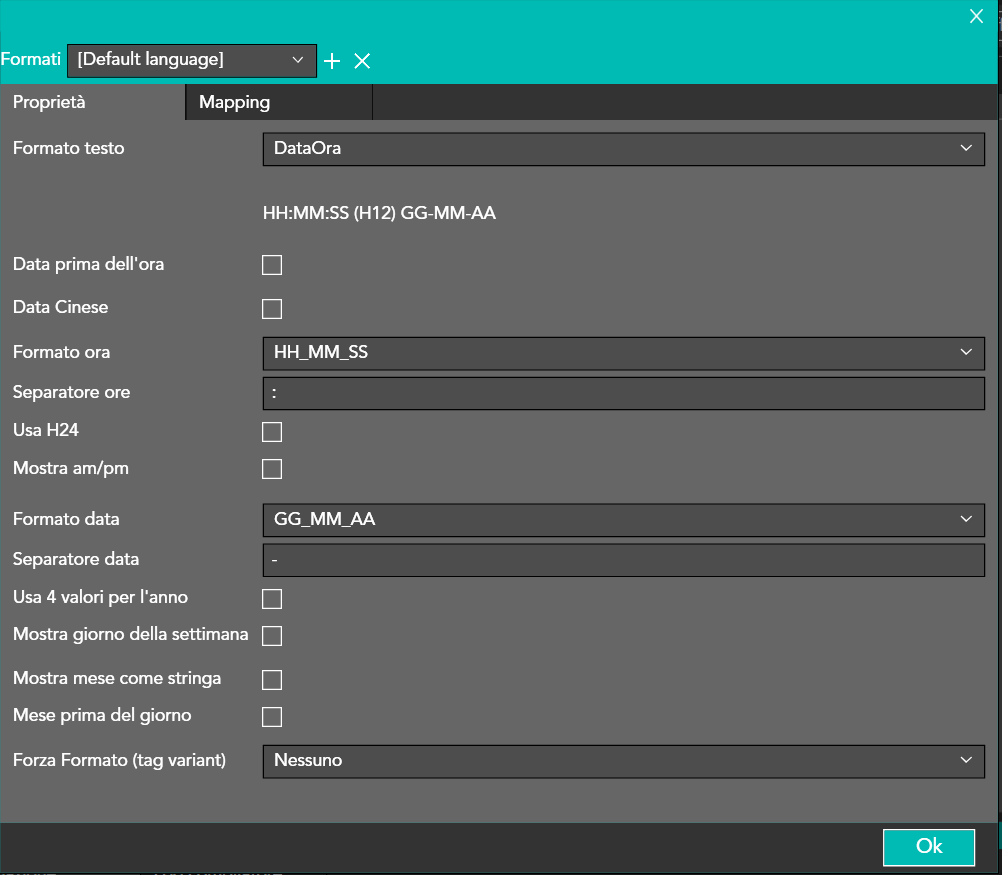Image resolution: width=1002 pixels, height=875 pixels.
Task: Expand the Formato ora HH_MM_SS dropdown
Action: [624, 353]
